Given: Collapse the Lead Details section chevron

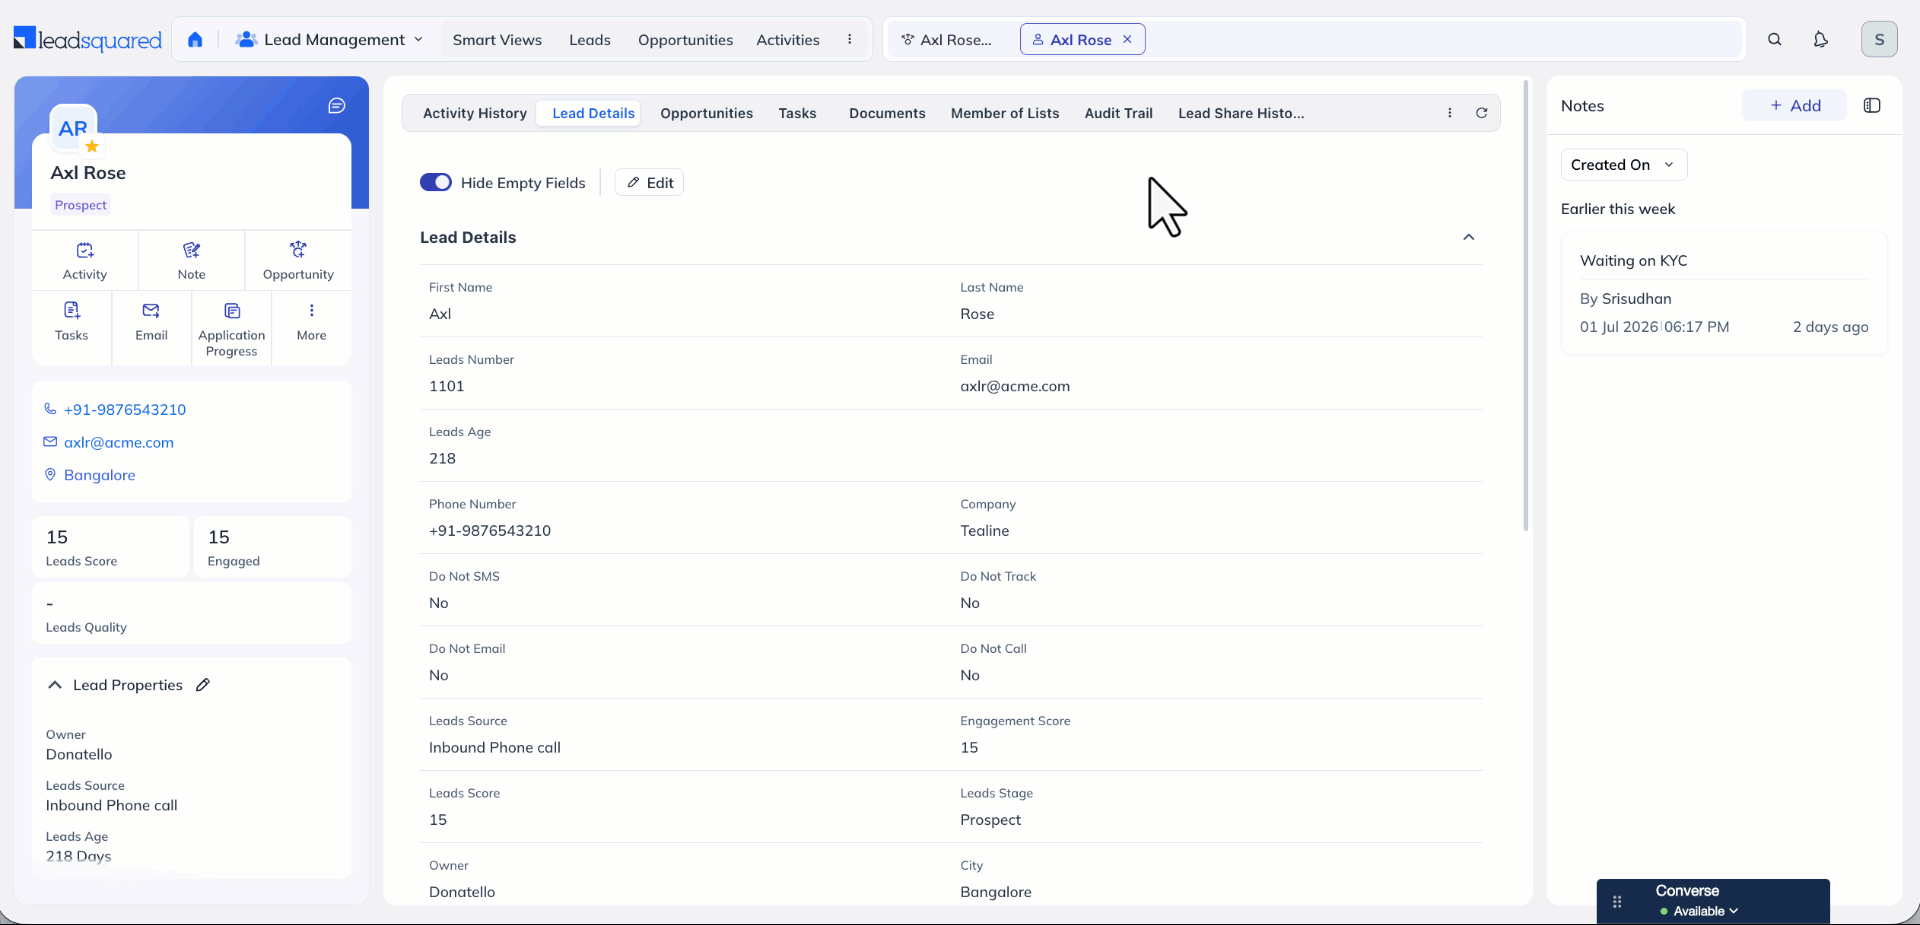Looking at the screenshot, I should point(1469,237).
